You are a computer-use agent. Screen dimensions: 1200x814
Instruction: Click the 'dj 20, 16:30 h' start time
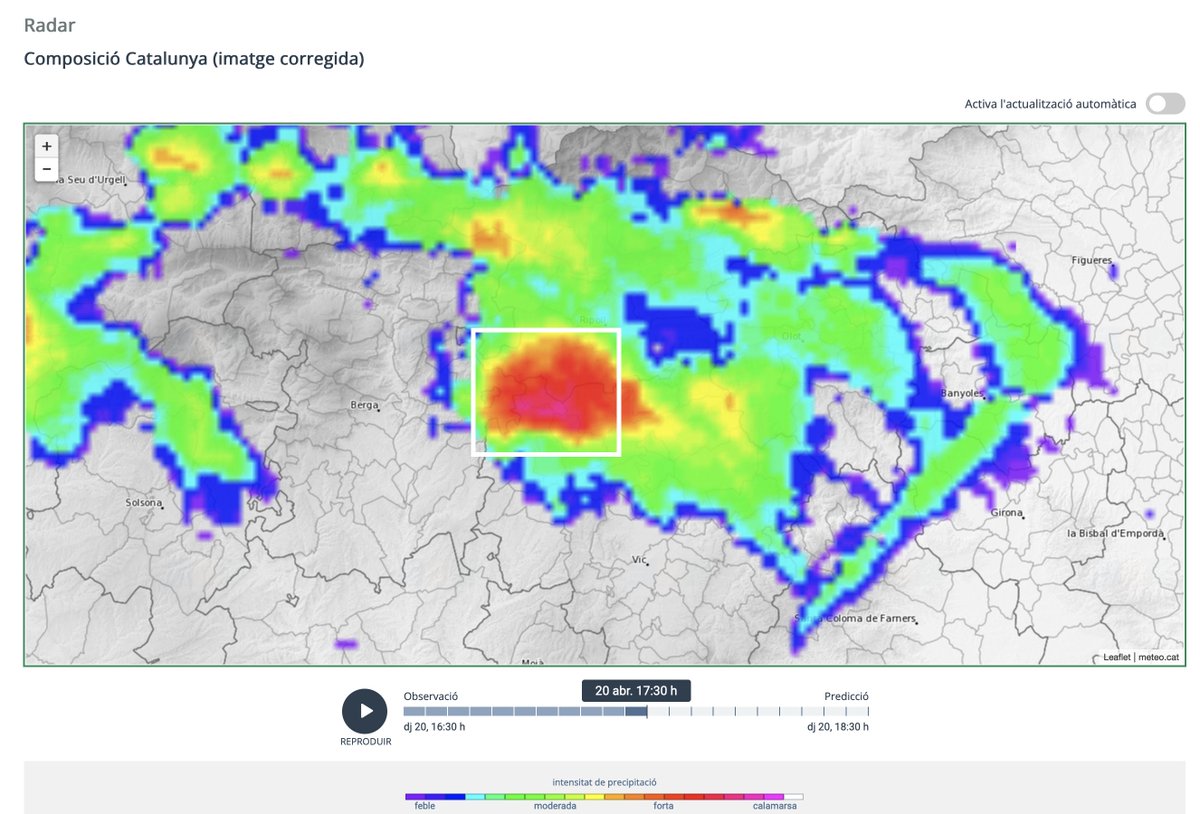click(x=434, y=727)
